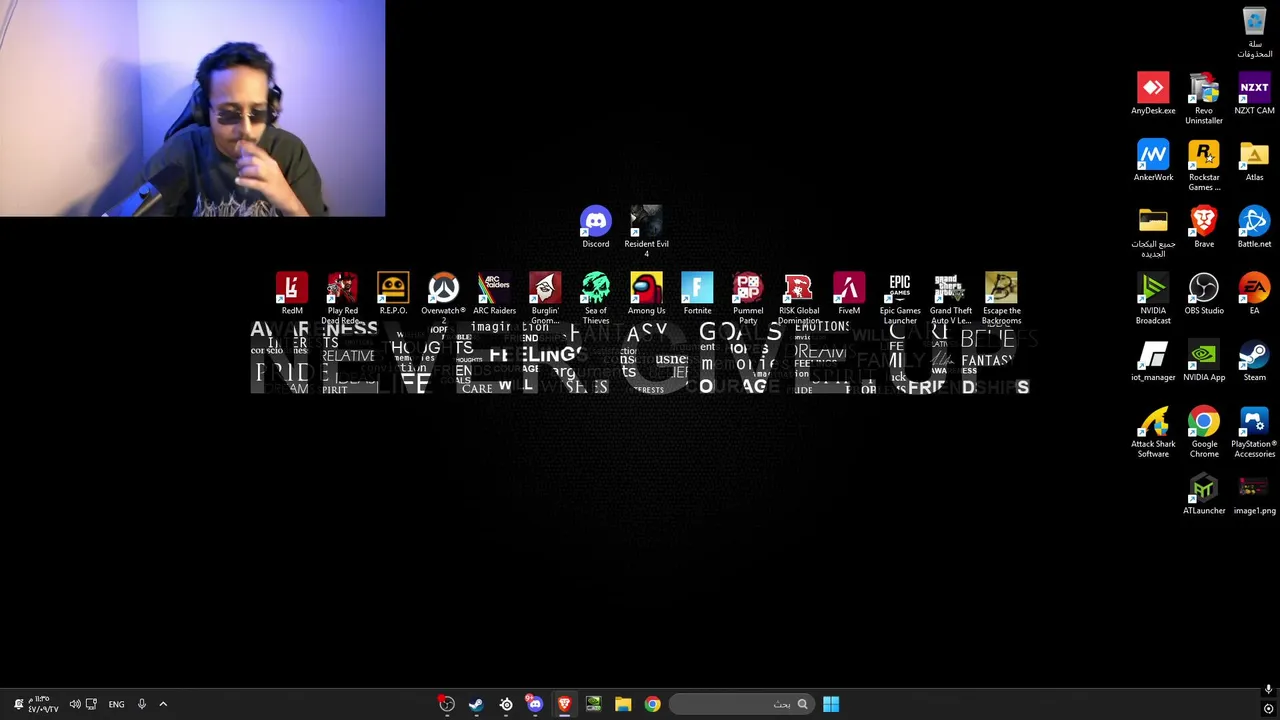
Task: Click the microphone icon in system tray
Action: point(142,704)
